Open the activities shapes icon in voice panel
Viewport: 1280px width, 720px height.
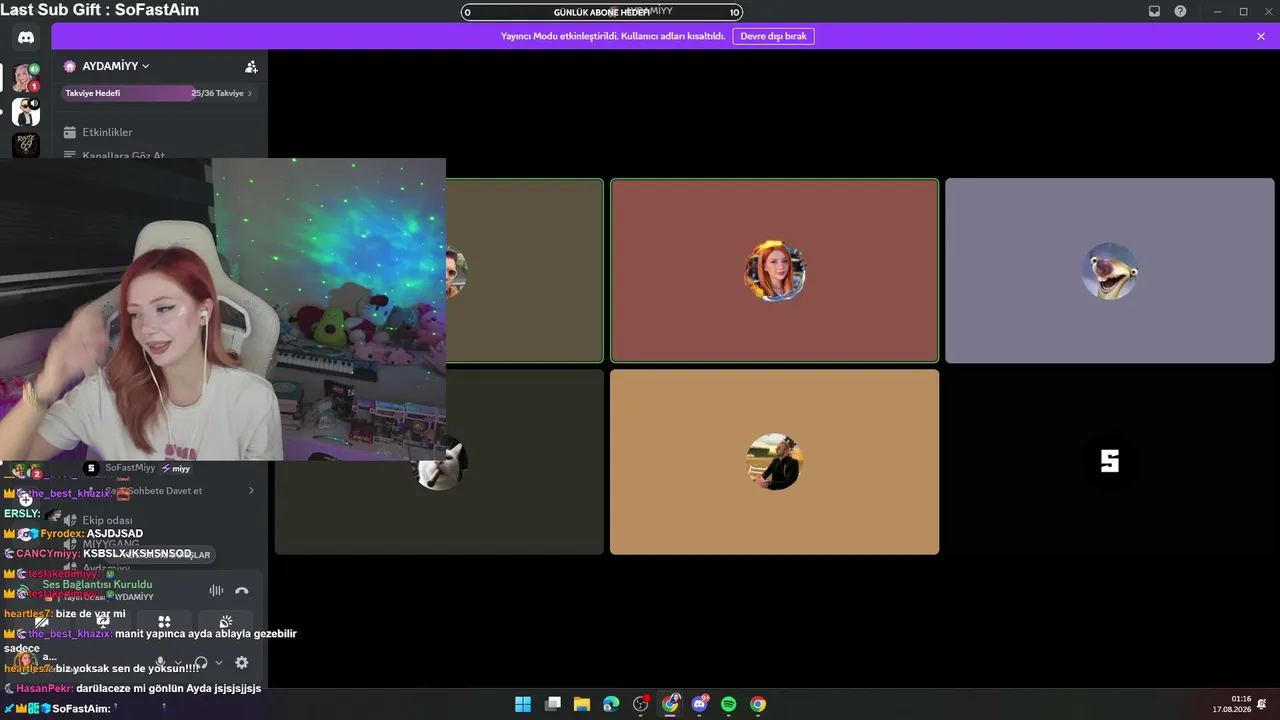point(164,622)
